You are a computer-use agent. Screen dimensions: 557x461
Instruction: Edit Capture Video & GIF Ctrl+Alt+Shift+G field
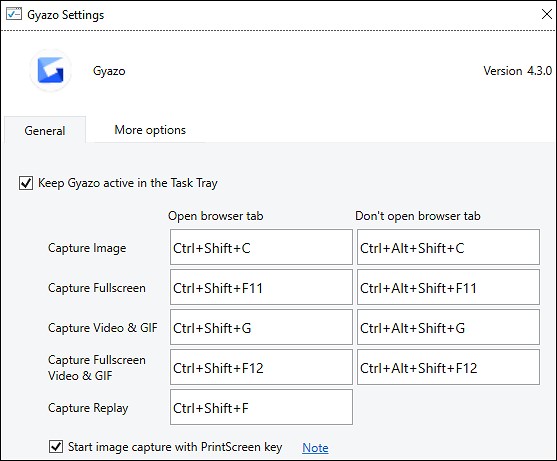(x=448, y=327)
